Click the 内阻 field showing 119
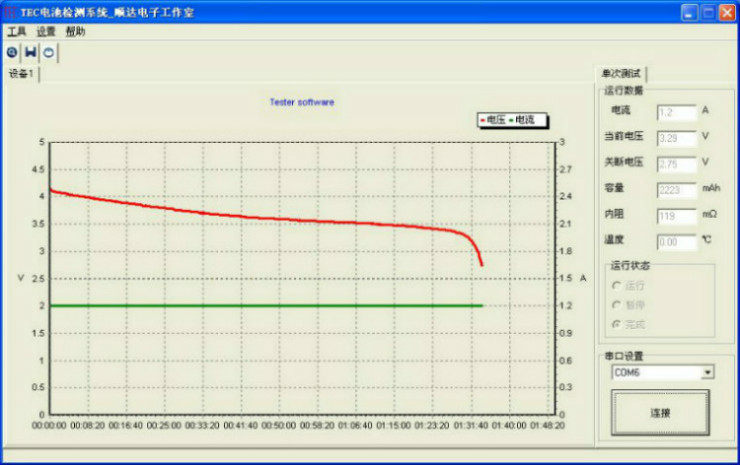Image resolution: width=740 pixels, height=465 pixels. tap(677, 216)
